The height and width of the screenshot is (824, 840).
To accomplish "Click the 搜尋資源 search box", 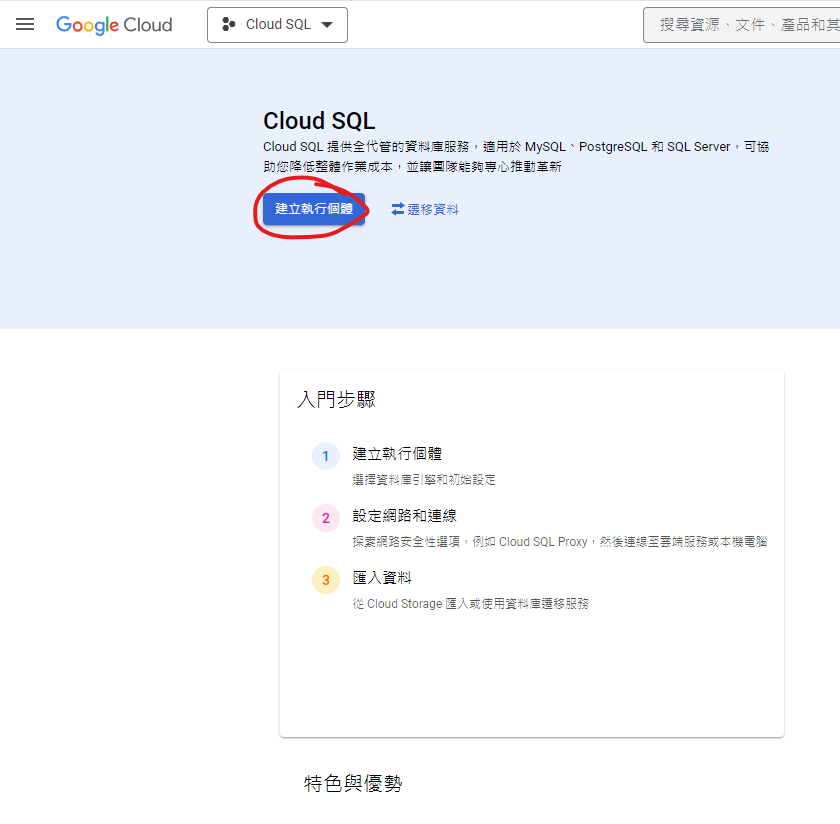I will [x=745, y=25].
